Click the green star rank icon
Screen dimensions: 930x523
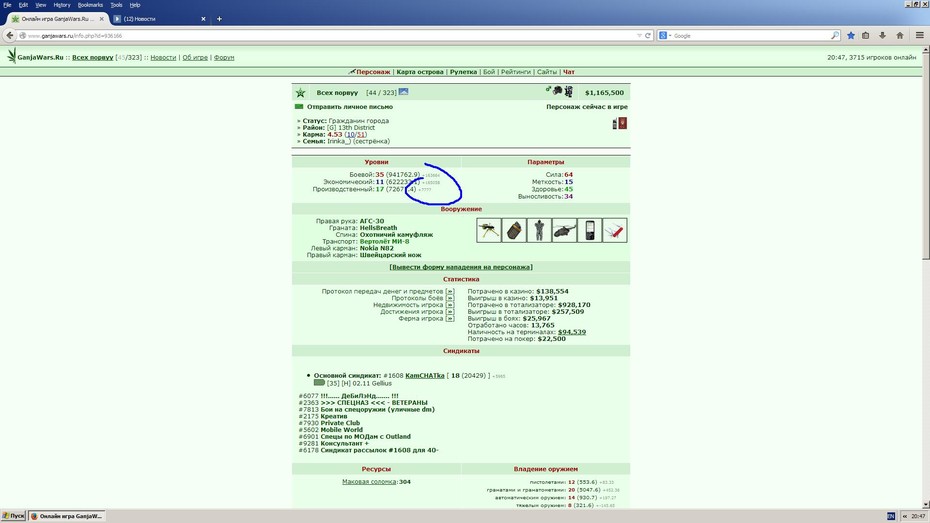click(x=301, y=93)
